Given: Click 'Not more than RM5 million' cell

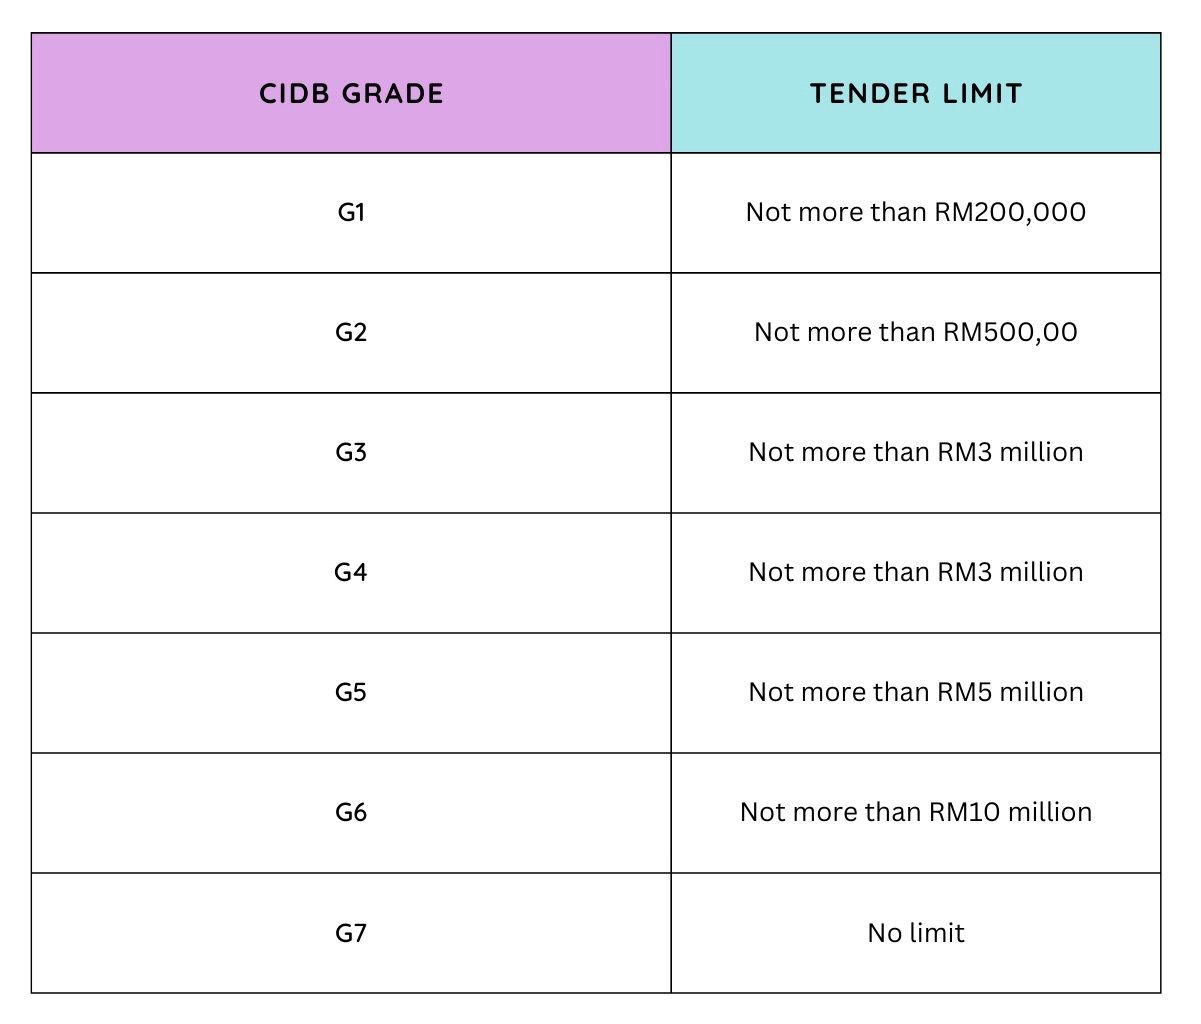Looking at the screenshot, I should 916,693.
